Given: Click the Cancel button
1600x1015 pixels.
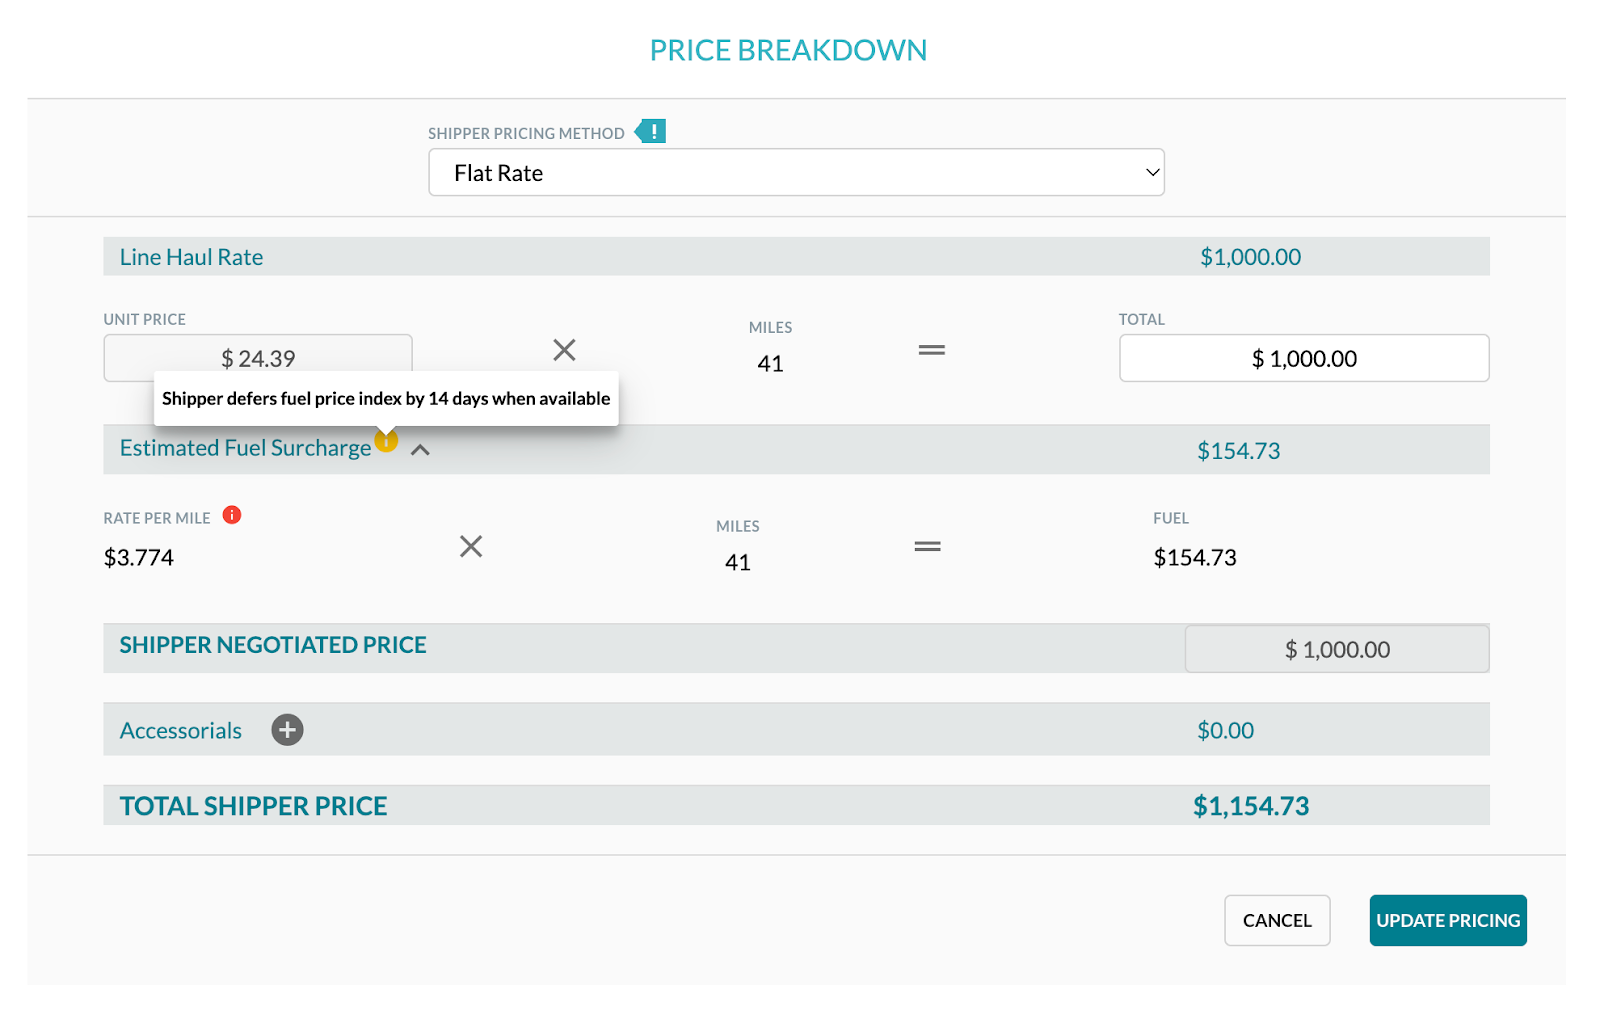Looking at the screenshot, I should coord(1277,920).
